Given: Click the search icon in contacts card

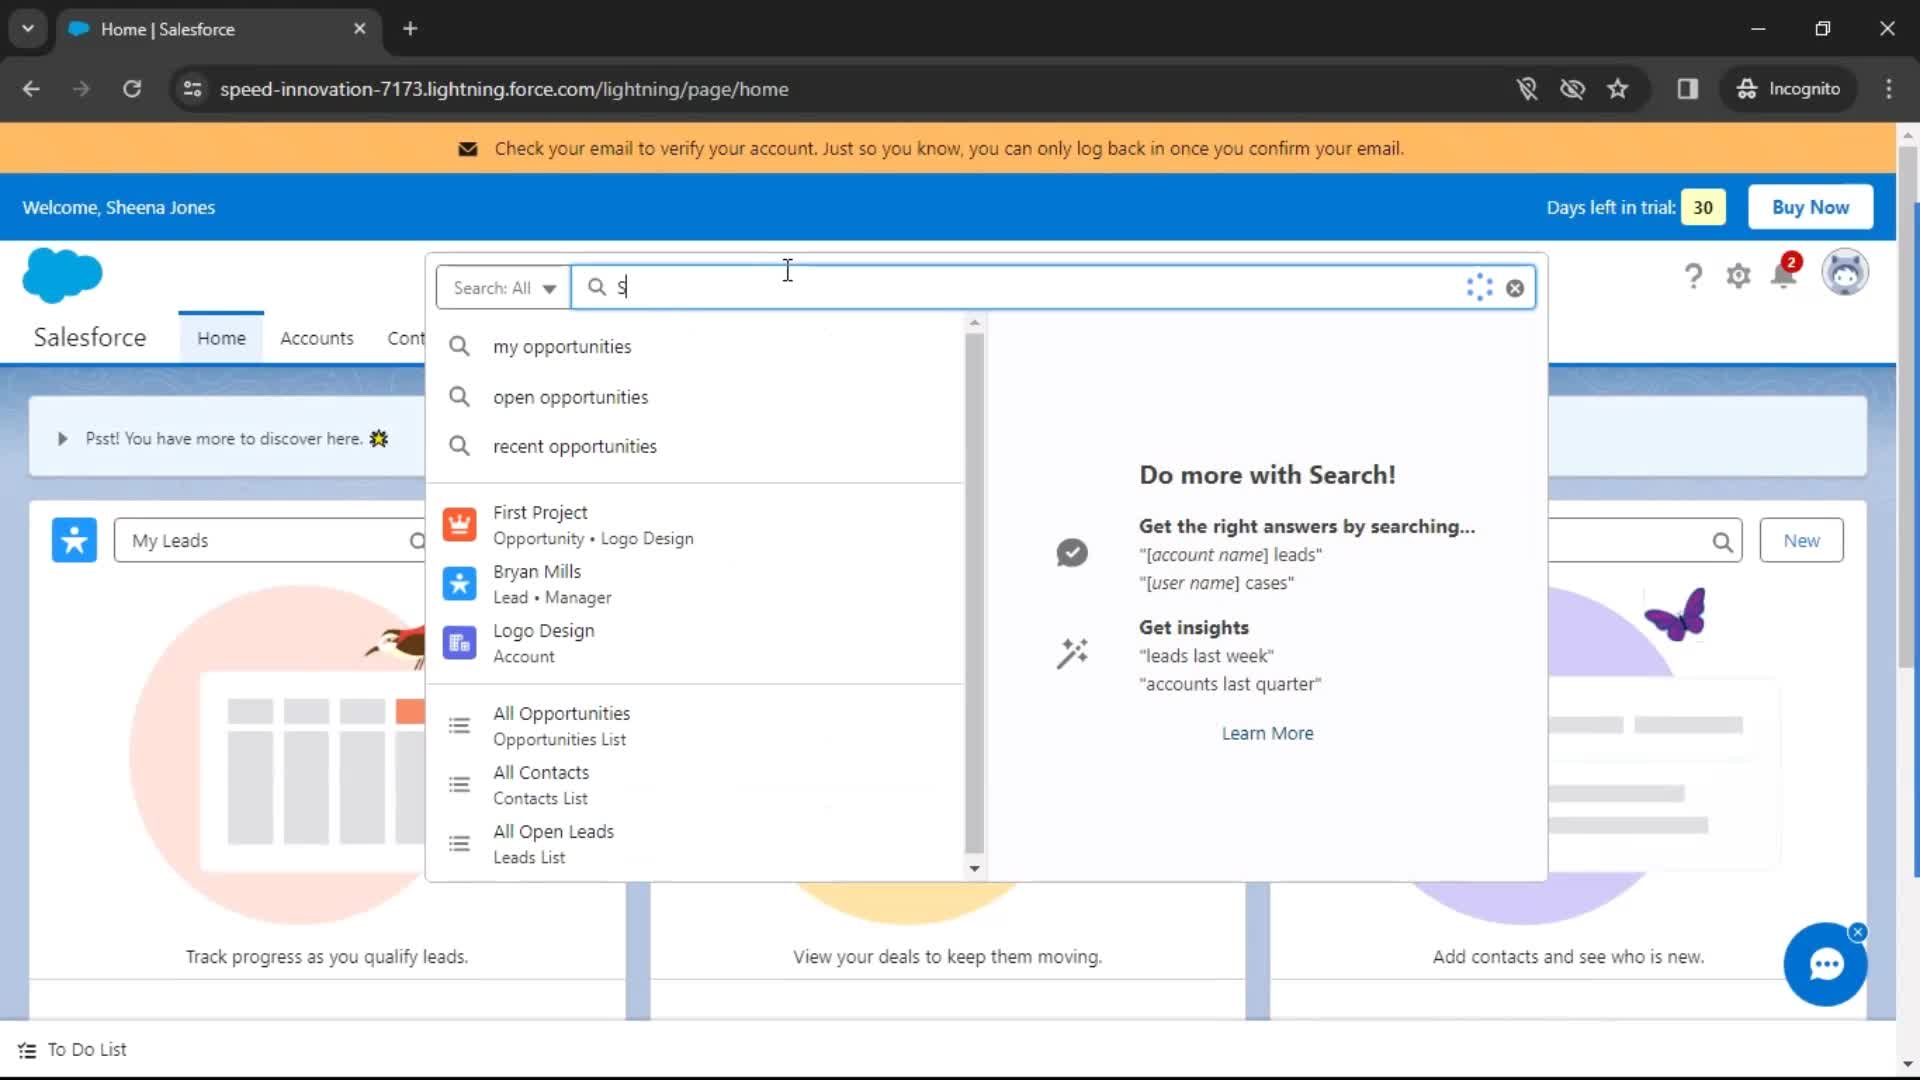Looking at the screenshot, I should pyautogui.click(x=1722, y=541).
